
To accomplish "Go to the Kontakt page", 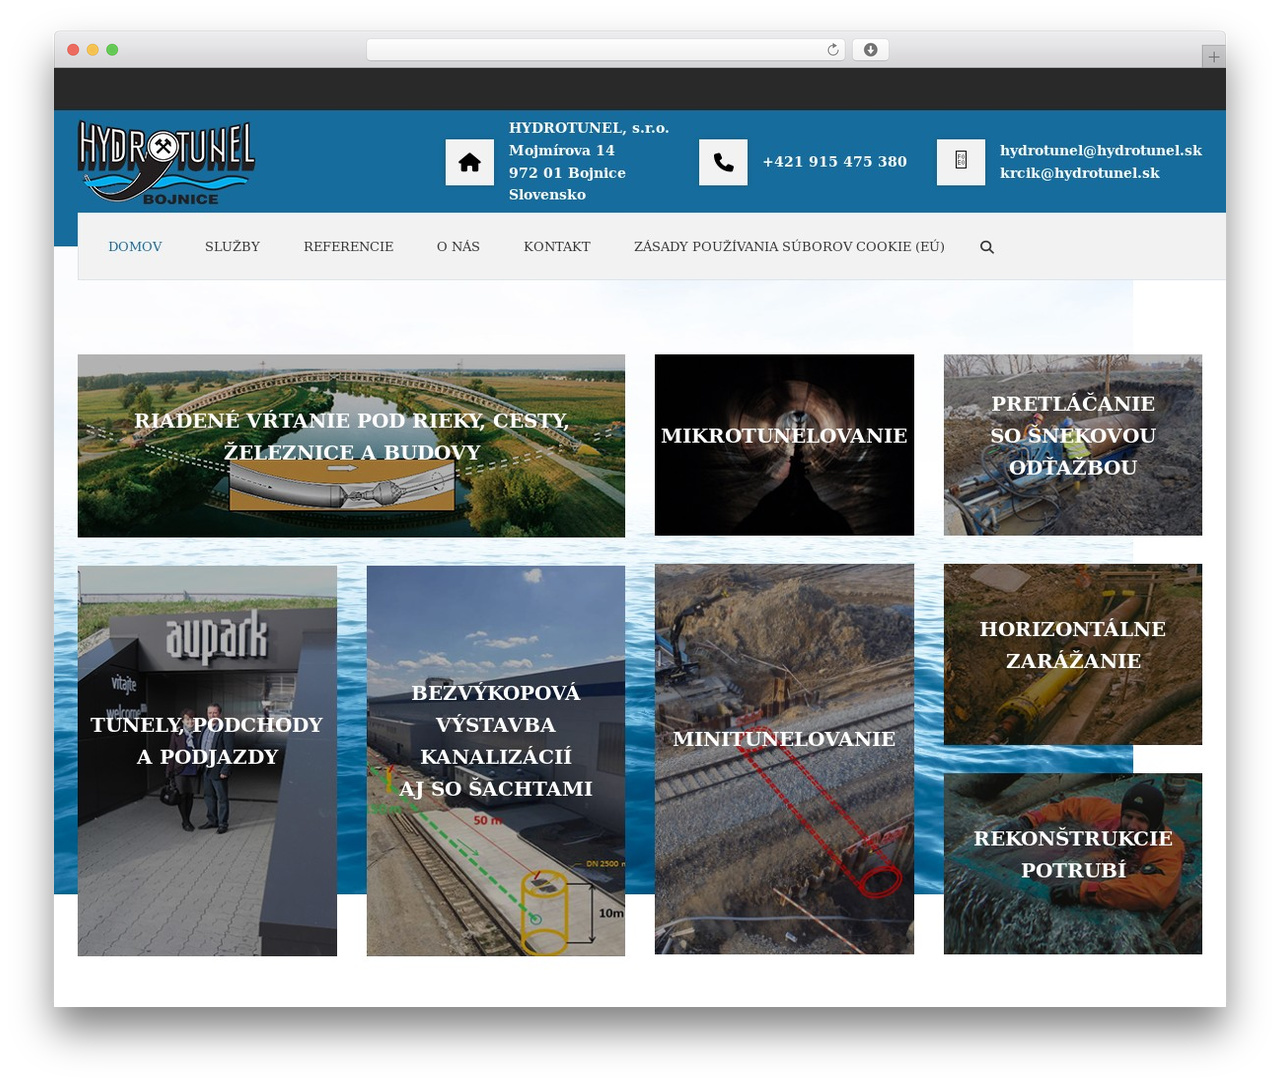I will (x=557, y=247).
